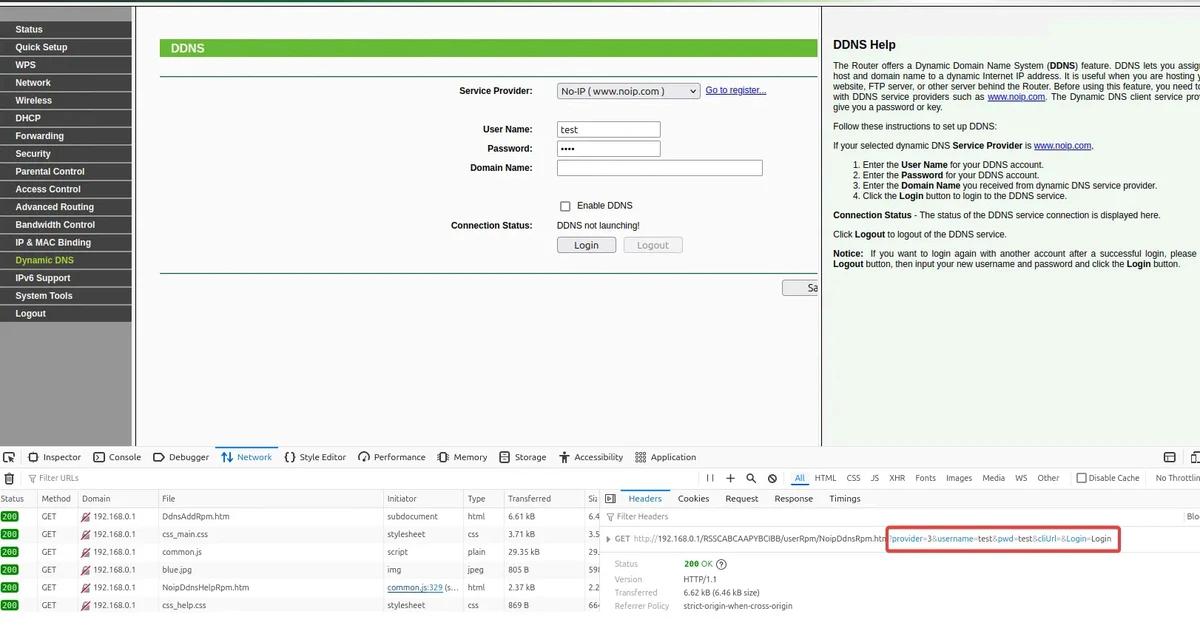Click insecure connection icon in css_help.css row
This screenshot has height=634, width=1200.
point(85,605)
